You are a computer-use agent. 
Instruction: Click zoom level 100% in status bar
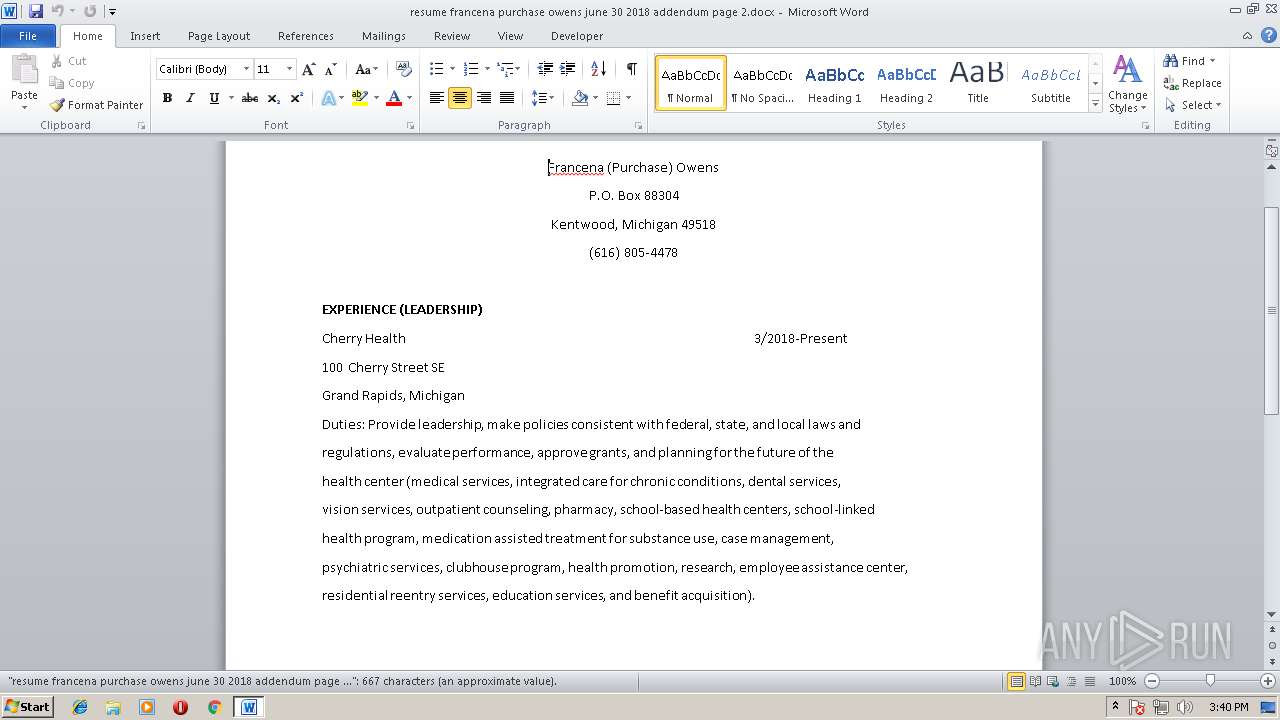pos(1122,681)
